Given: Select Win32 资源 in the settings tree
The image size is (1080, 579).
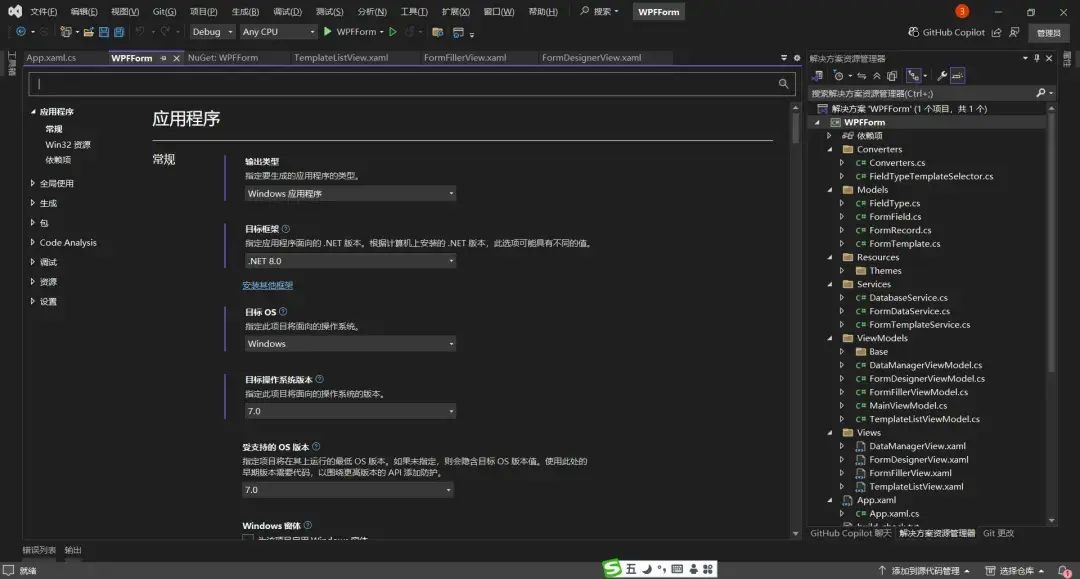Looking at the screenshot, I should click(x=68, y=145).
